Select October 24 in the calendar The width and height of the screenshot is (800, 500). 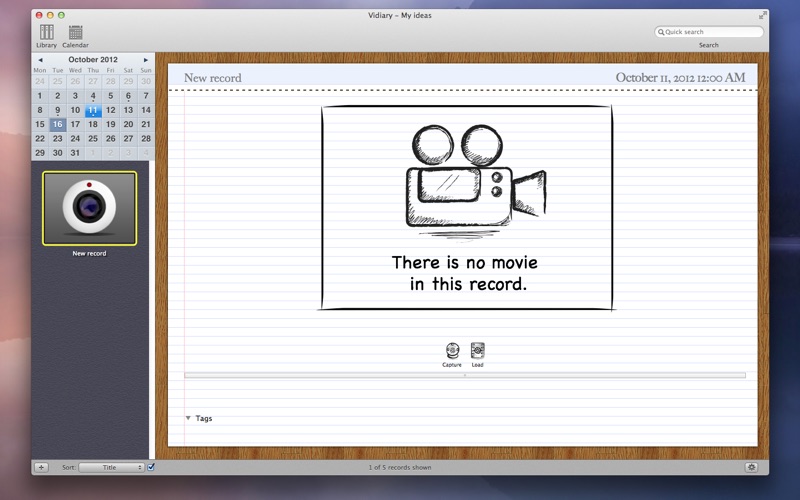75,138
